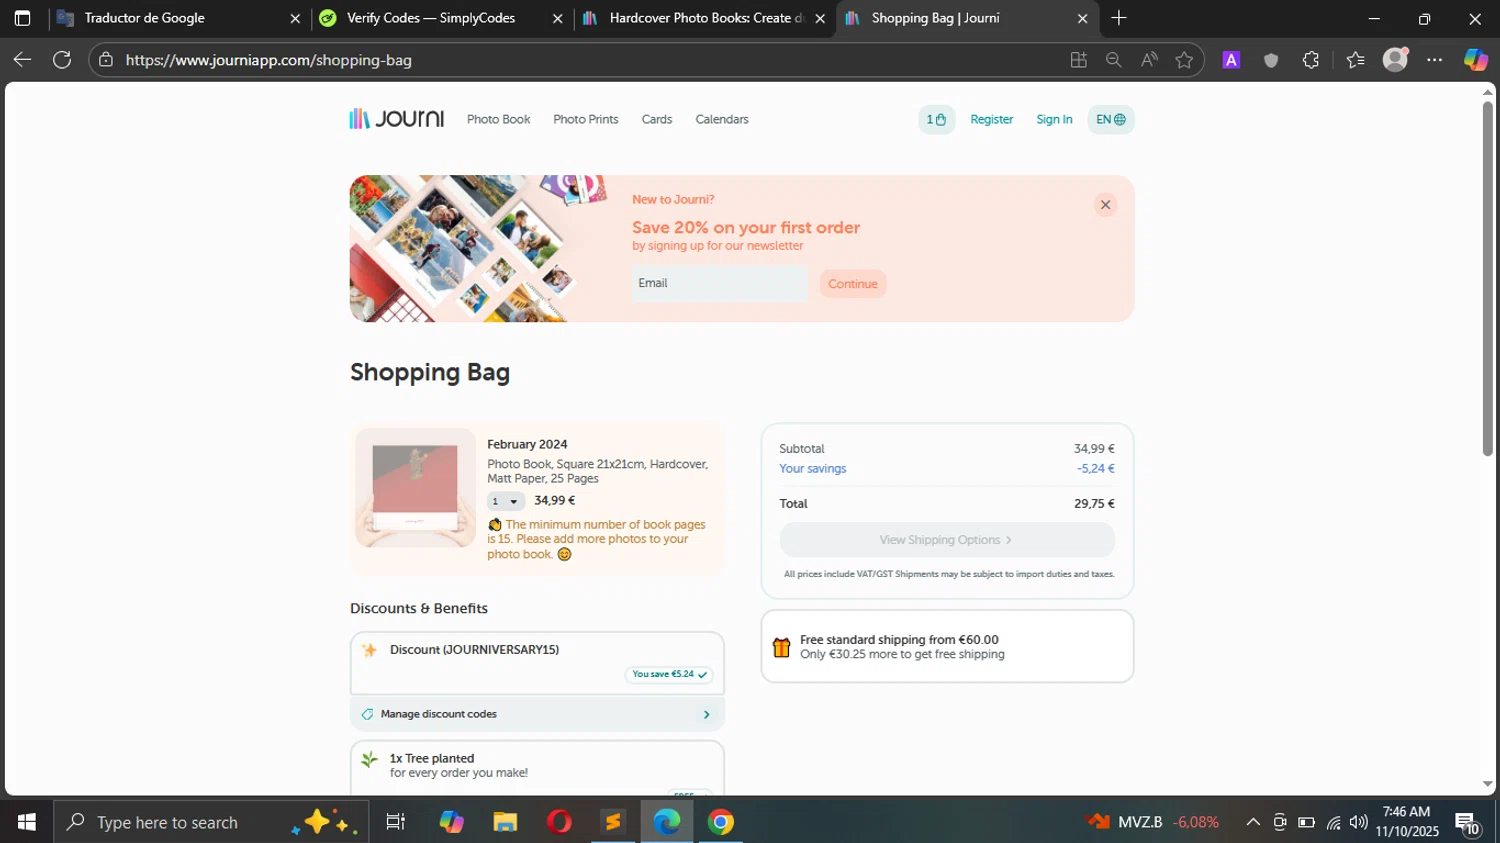
Task: Click the zoom out magnifier icon
Action: point(1113,60)
